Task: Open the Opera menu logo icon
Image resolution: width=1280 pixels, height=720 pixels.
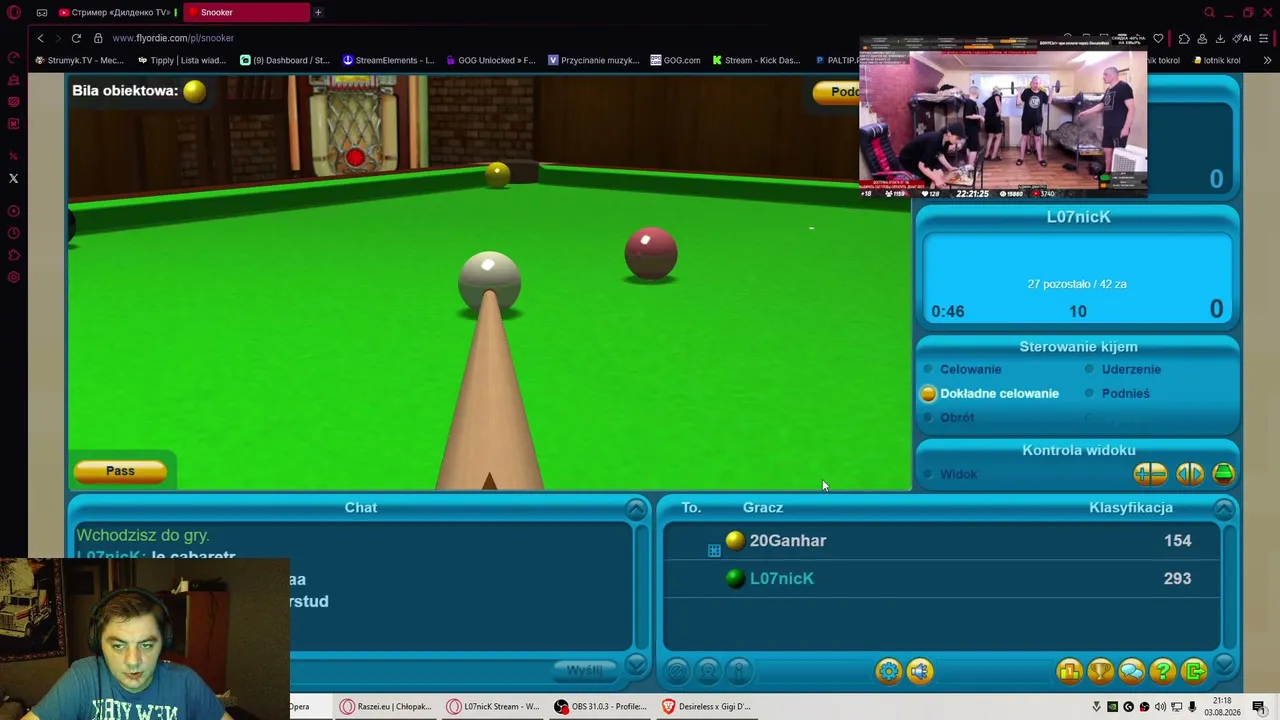Action: pyautogui.click(x=14, y=12)
